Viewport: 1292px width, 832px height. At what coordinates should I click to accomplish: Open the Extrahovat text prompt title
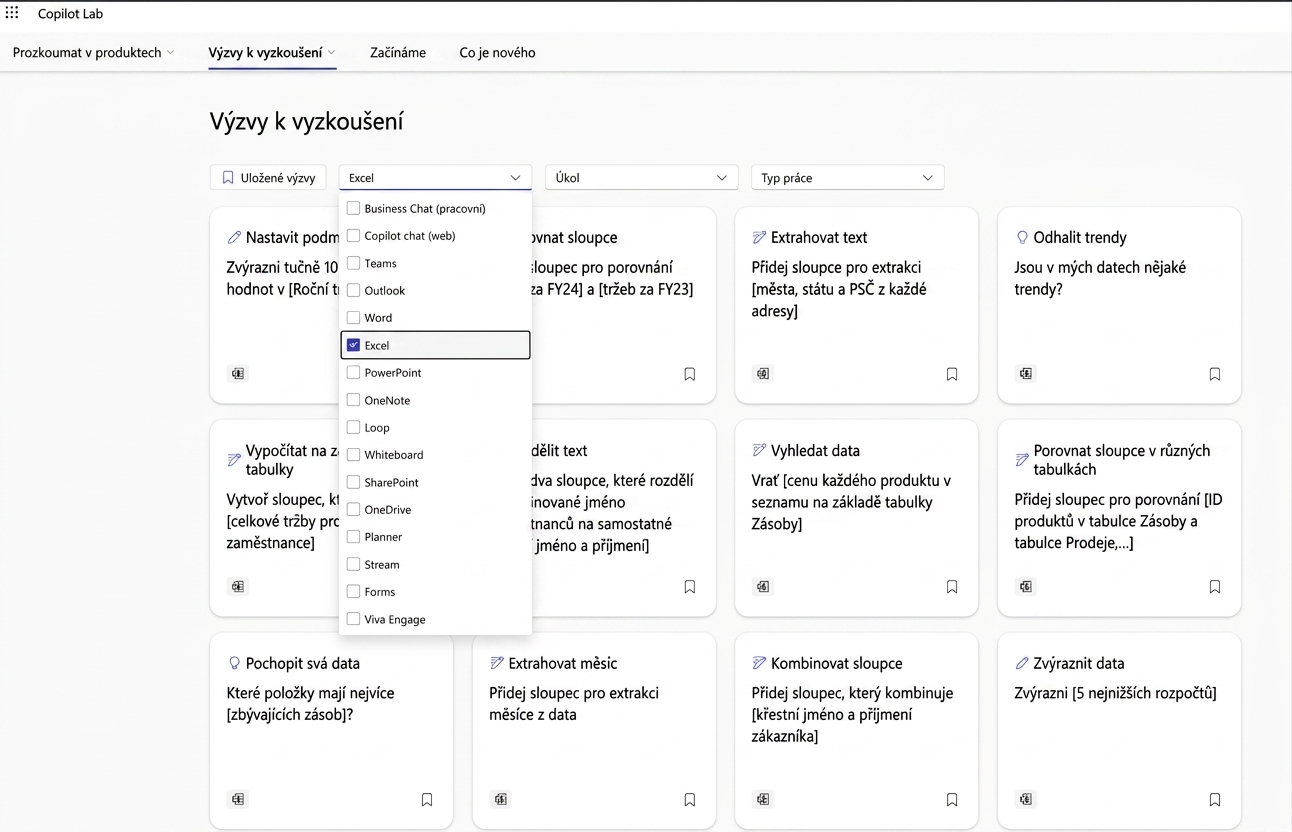tap(819, 237)
